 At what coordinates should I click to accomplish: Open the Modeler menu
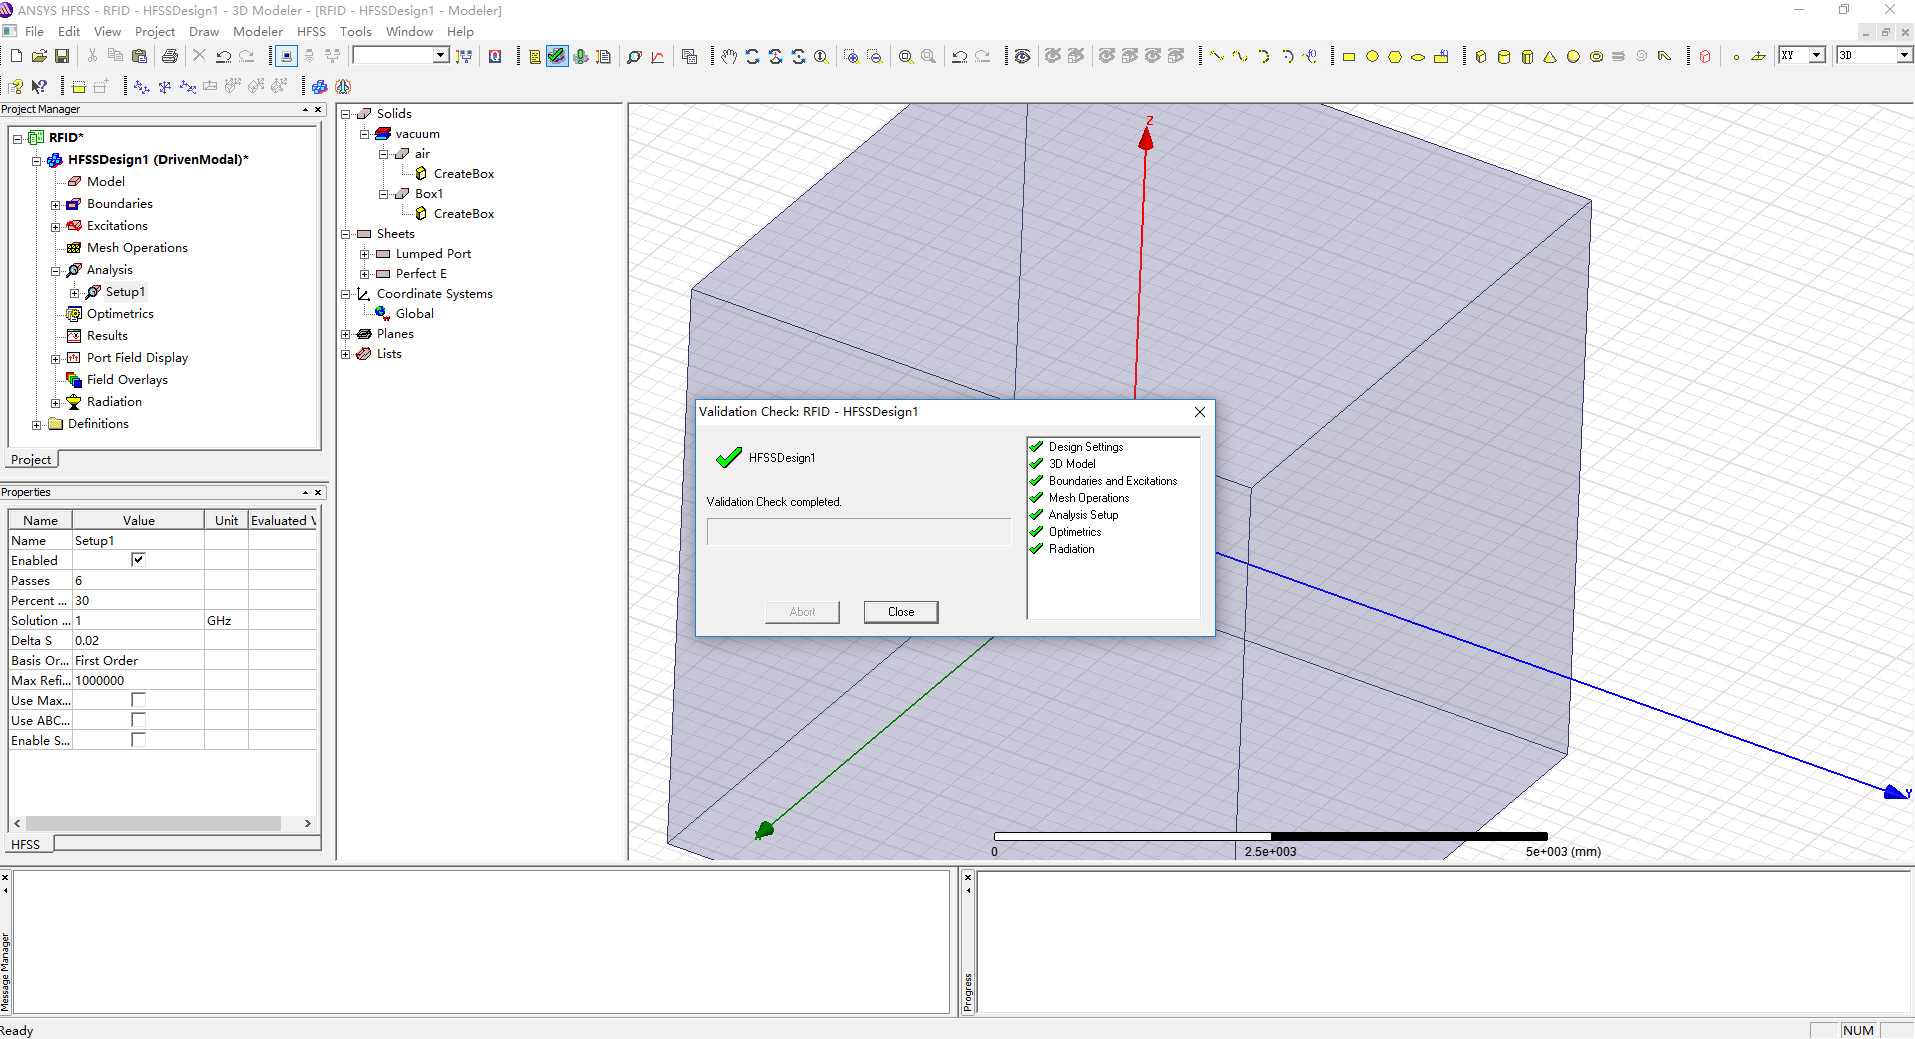click(258, 31)
